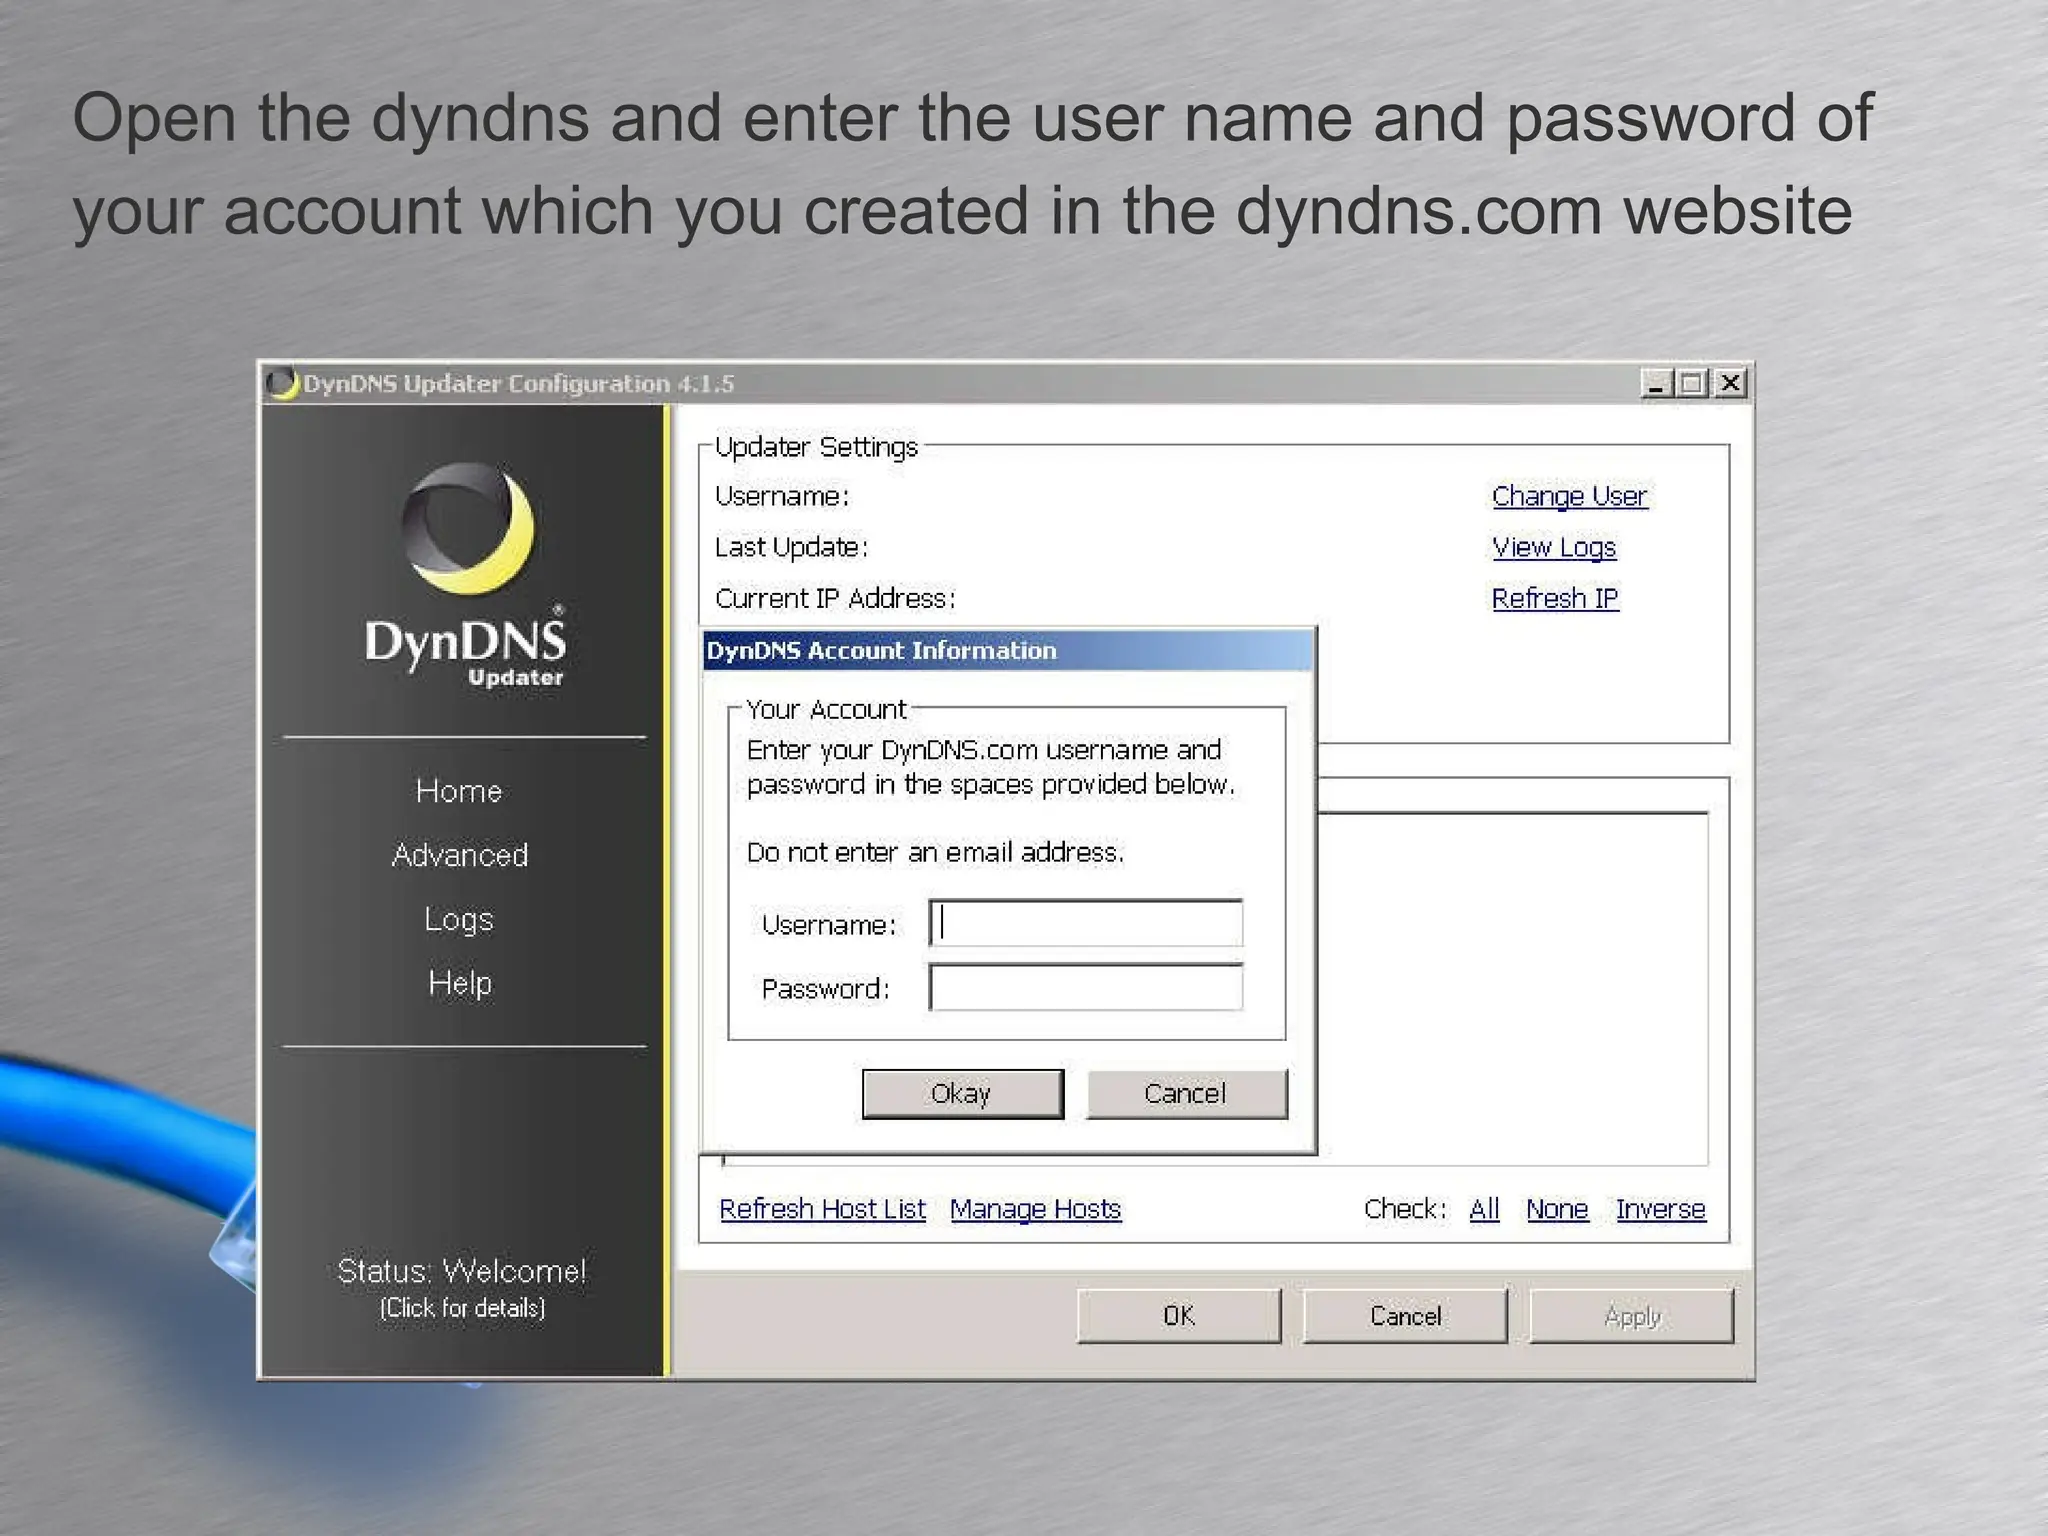This screenshot has height=1536, width=2048.
Task: Click Cancel button in main window
Action: click(1405, 1316)
